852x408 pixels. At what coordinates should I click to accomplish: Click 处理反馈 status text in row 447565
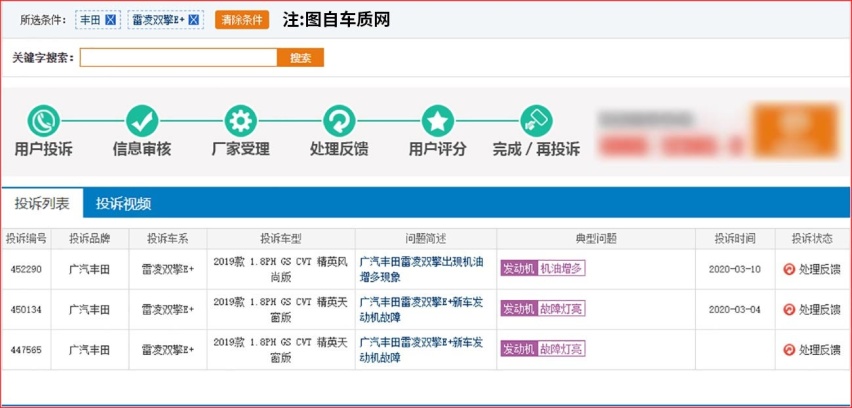(819, 350)
